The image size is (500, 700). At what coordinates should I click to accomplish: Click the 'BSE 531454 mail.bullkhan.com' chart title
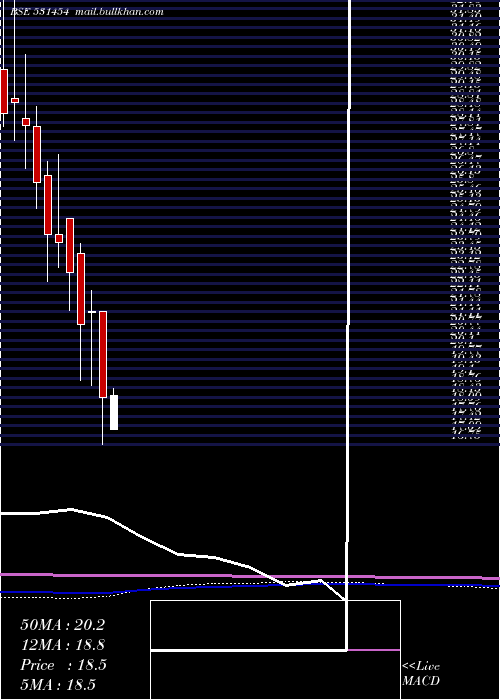(87, 12)
